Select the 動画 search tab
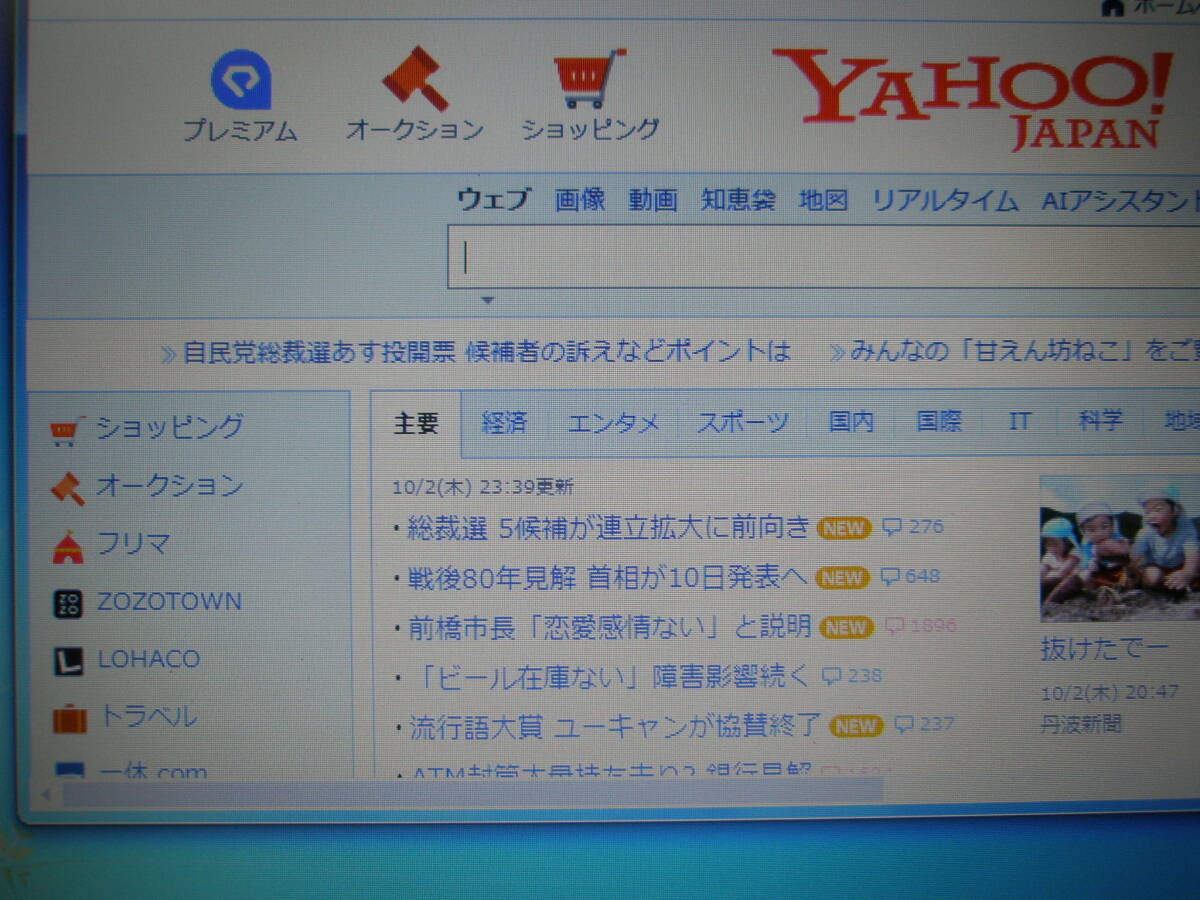This screenshot has height=900, width=1200. coord(653,199)
